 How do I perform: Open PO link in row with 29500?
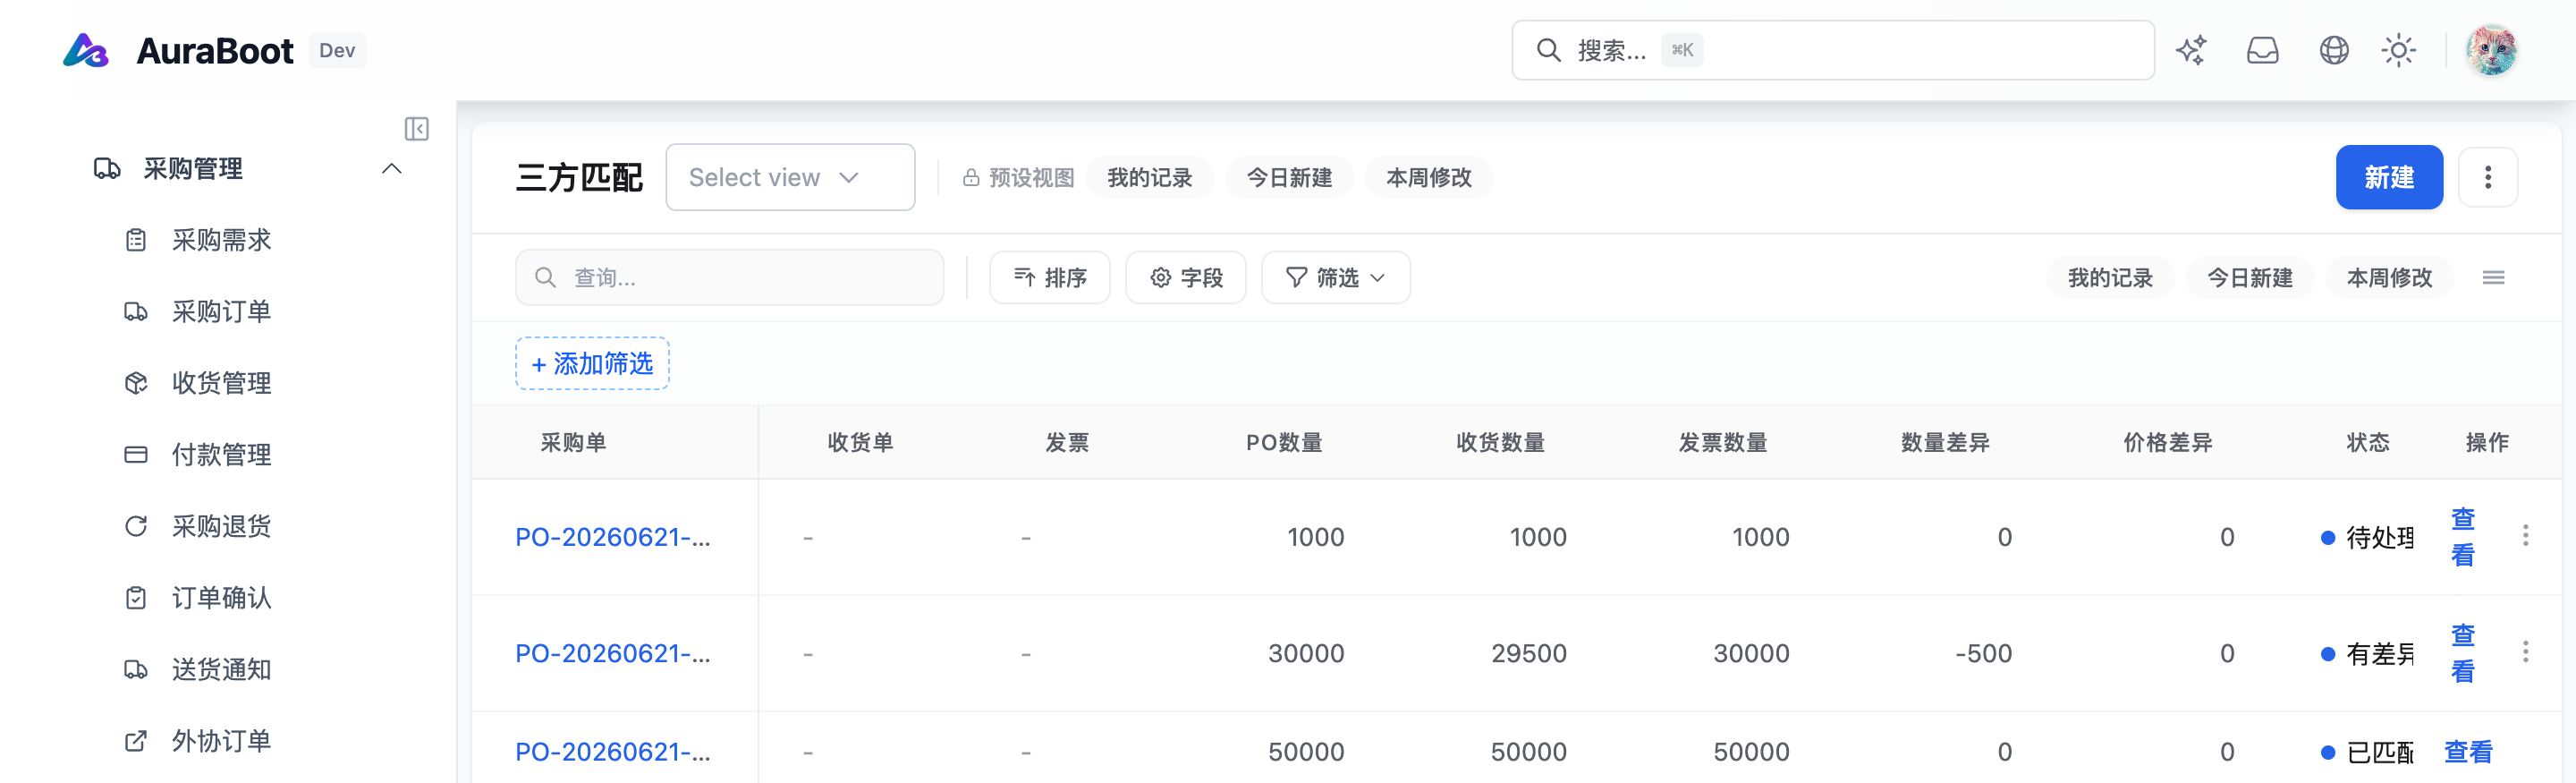click(x=612, y=653)
